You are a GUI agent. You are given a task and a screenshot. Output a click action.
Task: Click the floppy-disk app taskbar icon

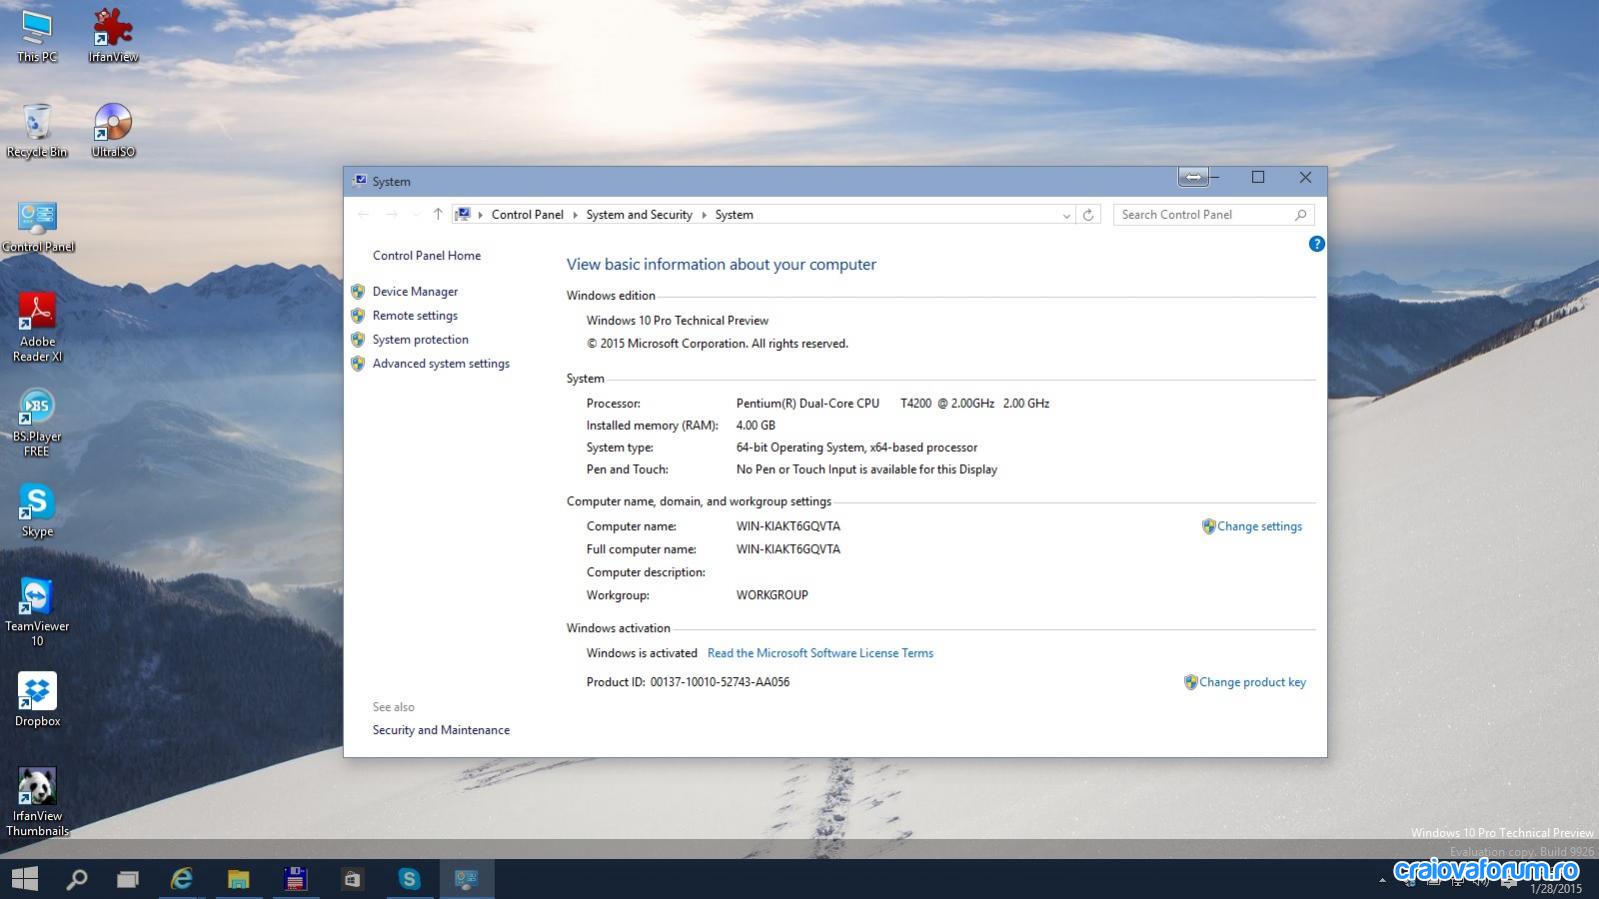[295, 879]
